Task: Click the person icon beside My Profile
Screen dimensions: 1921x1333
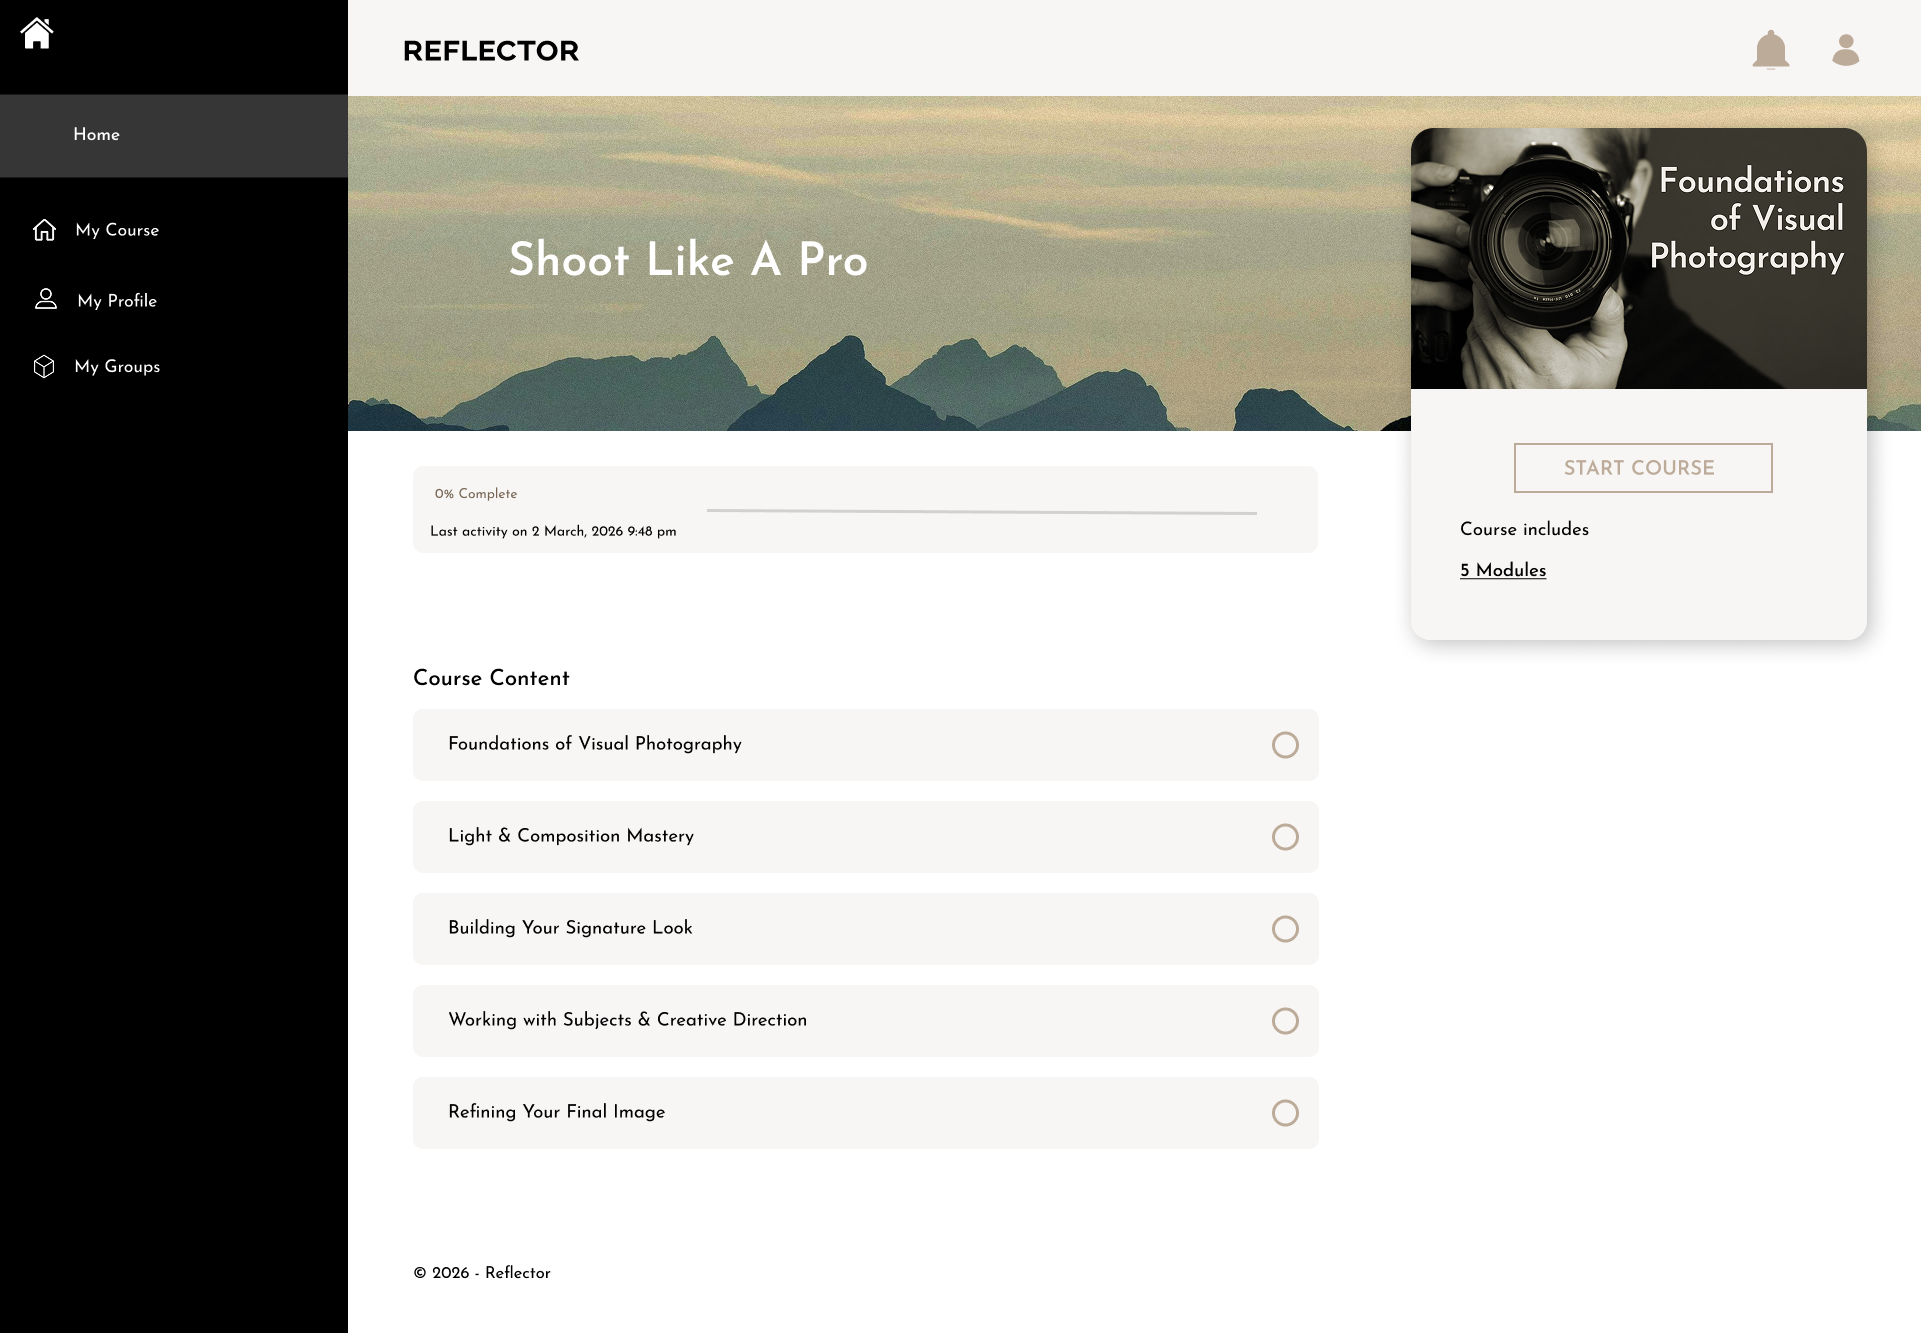Action: [46, 300]
